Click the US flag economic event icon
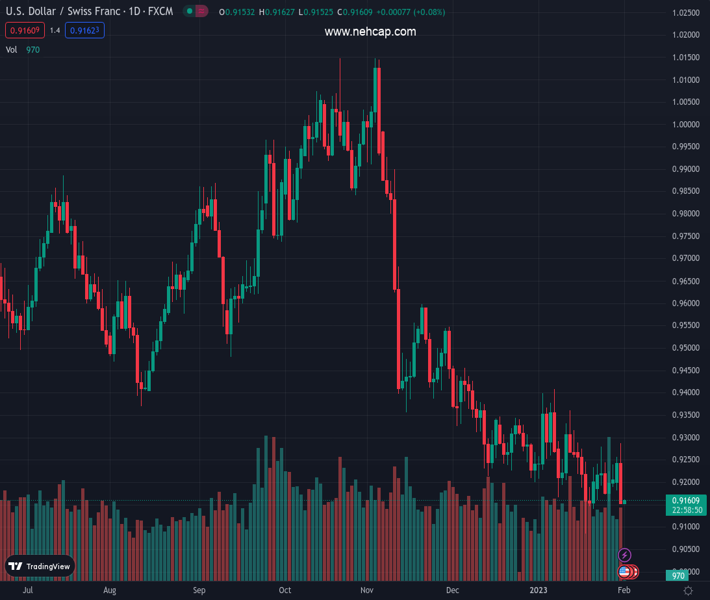The width and height of the screenshot is (710, 600). click(x=625, y=571)
